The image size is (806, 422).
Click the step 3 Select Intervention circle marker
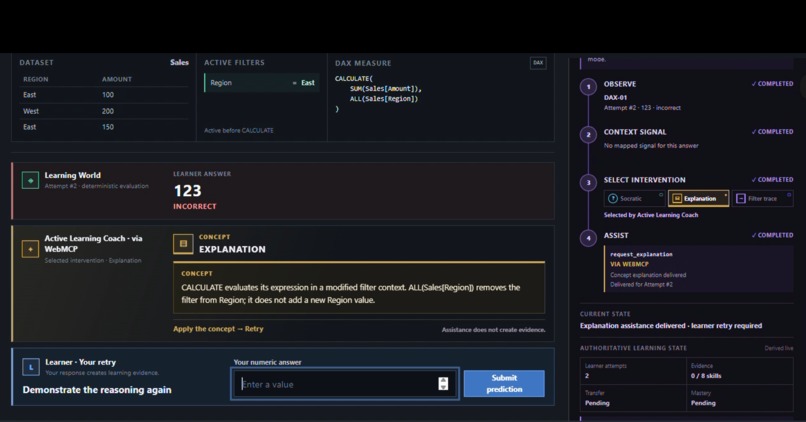click(588, 182)
